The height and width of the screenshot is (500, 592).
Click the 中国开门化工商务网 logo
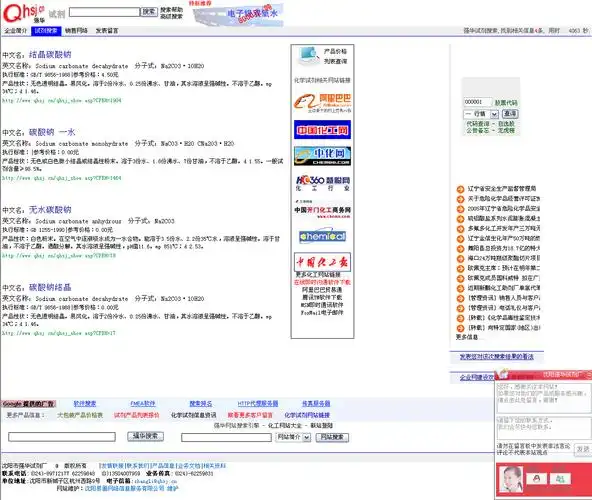coord(322,210)
